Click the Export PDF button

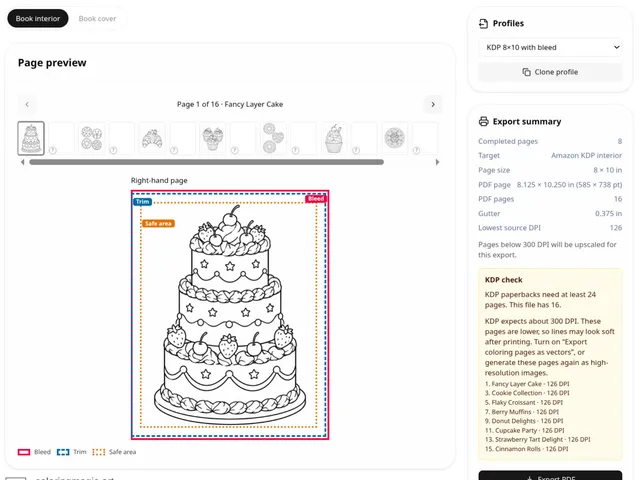pyautogui.click(x=550, y=477)
